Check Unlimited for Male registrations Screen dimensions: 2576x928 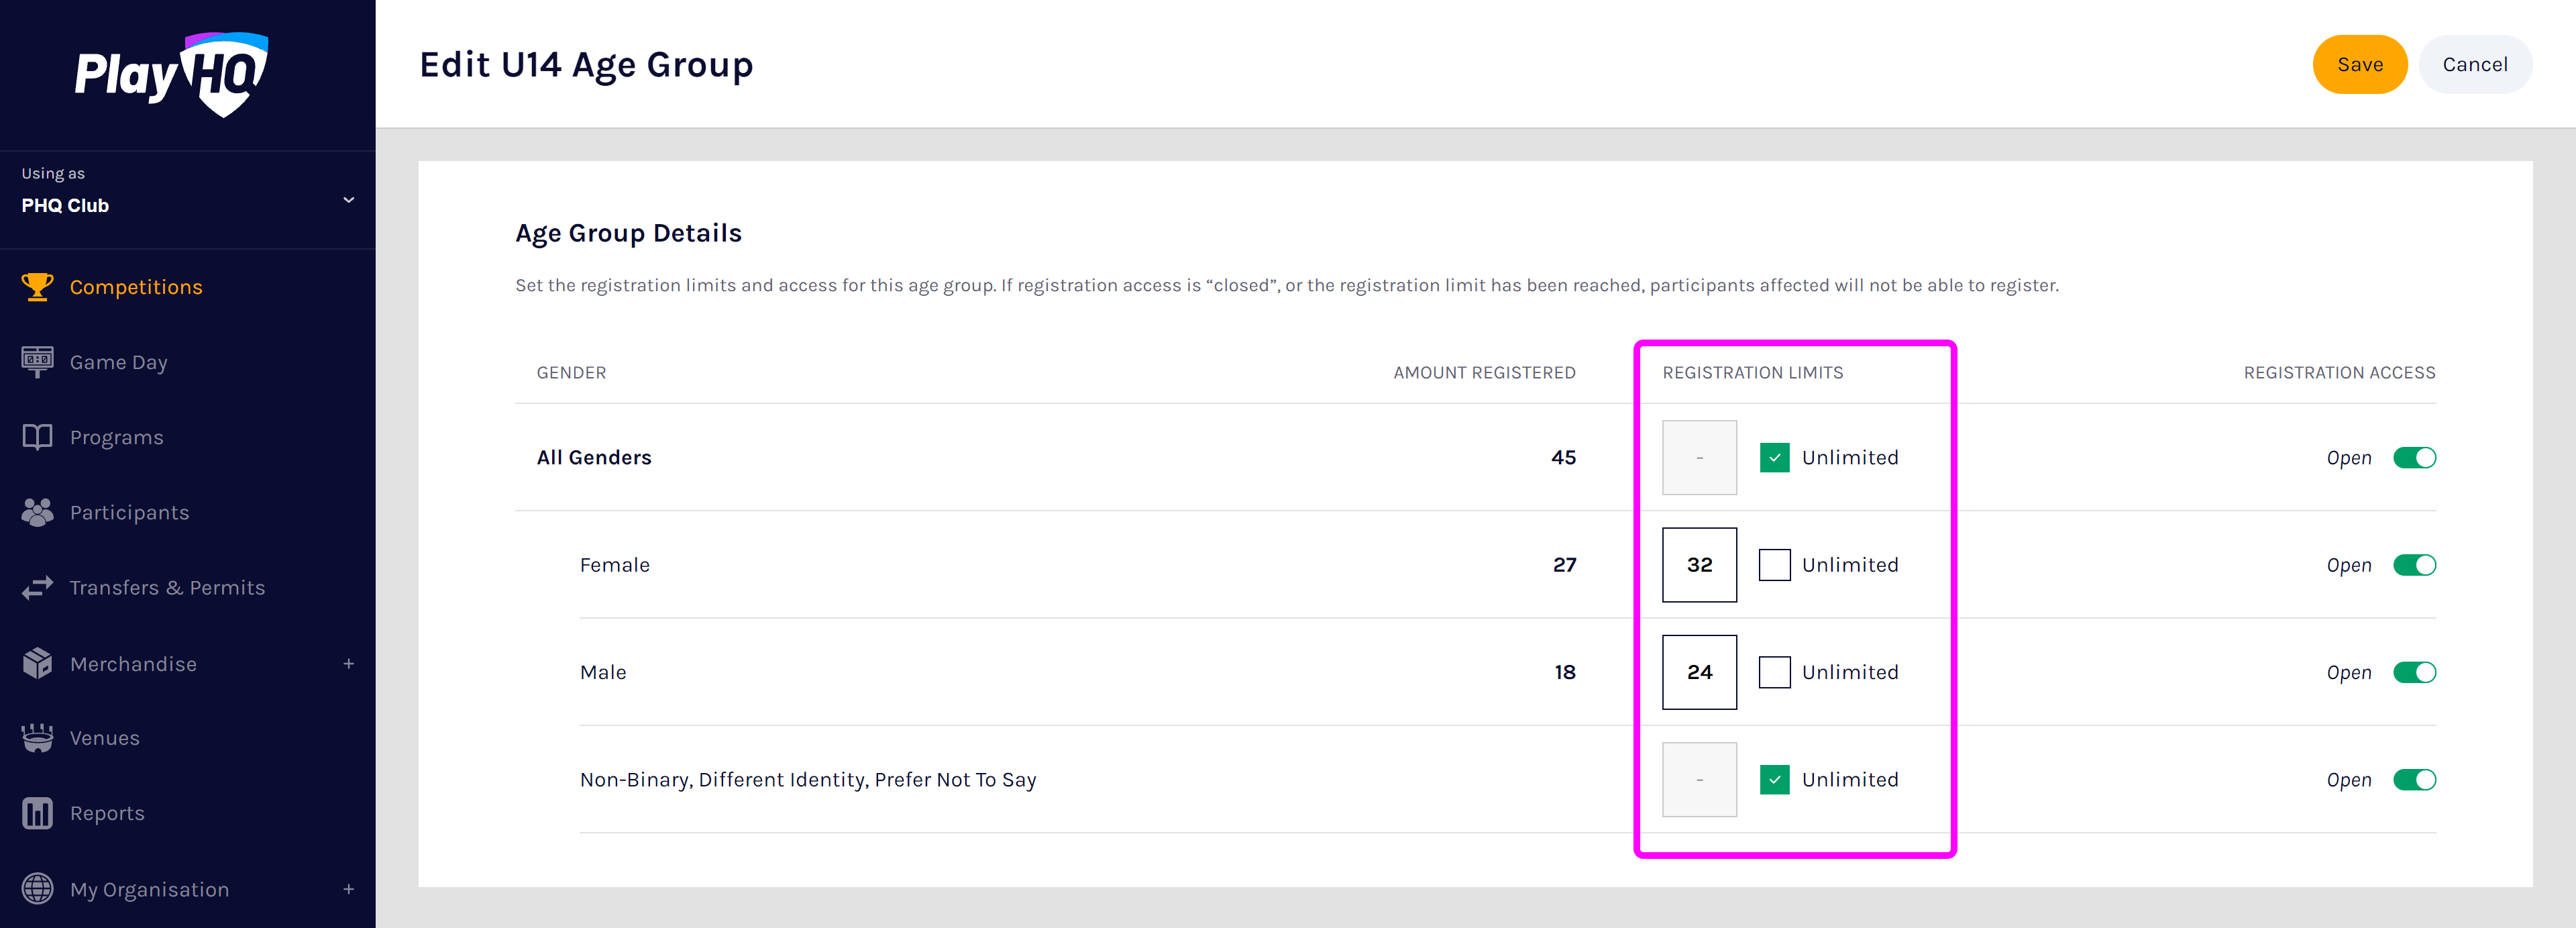coord(1775,672)
